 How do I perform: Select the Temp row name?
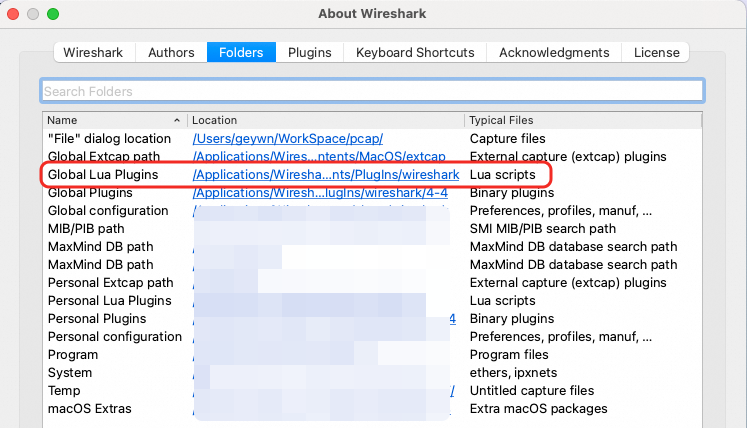pyautogui.click(x=64, y=391)
